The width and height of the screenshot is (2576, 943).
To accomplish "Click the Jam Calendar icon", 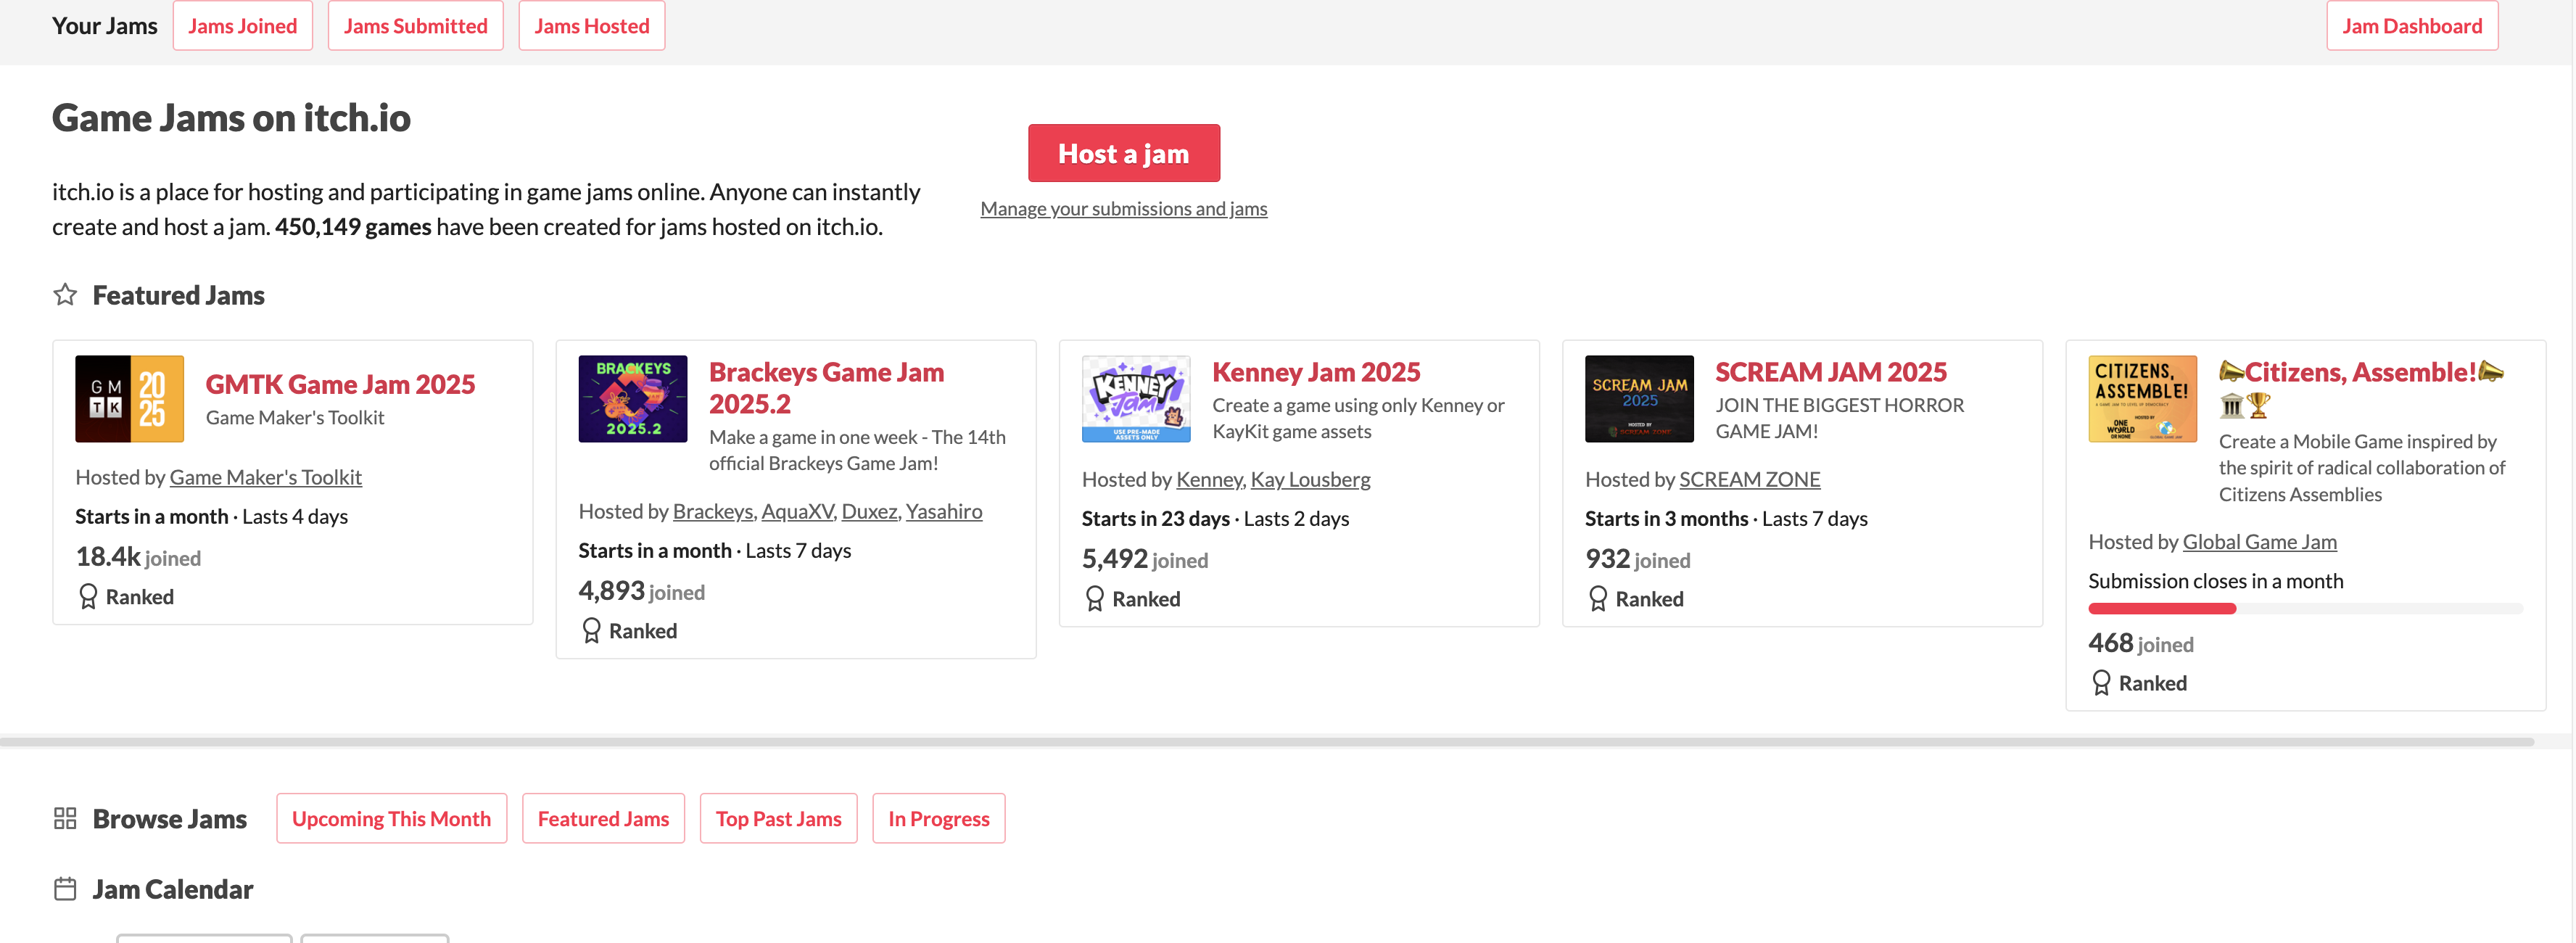I will click(x=65, y=889).
